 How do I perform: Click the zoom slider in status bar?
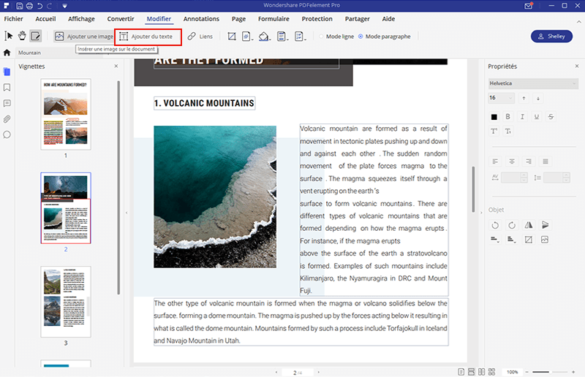pos(550,372)
